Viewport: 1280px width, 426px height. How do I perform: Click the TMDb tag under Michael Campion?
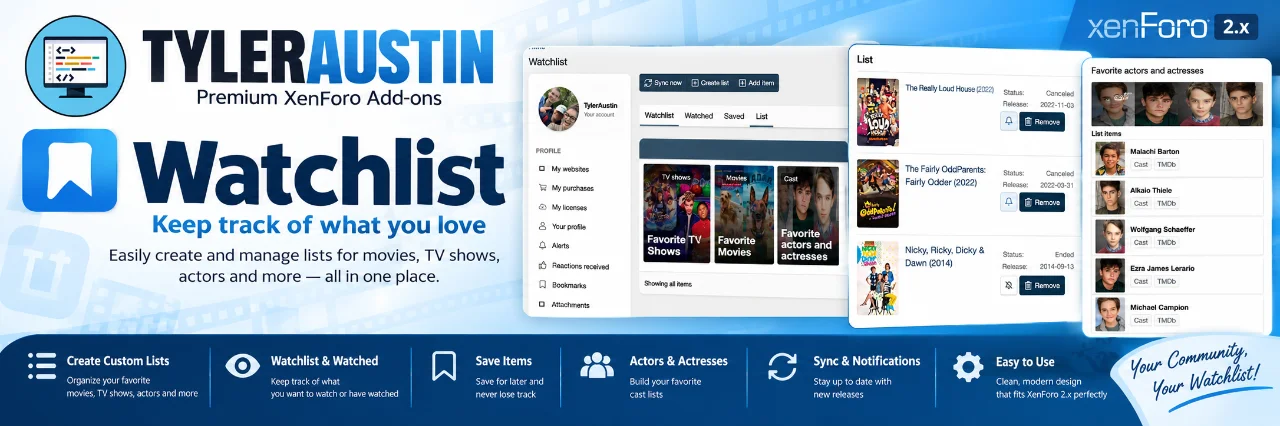[x=1167, y=320]
